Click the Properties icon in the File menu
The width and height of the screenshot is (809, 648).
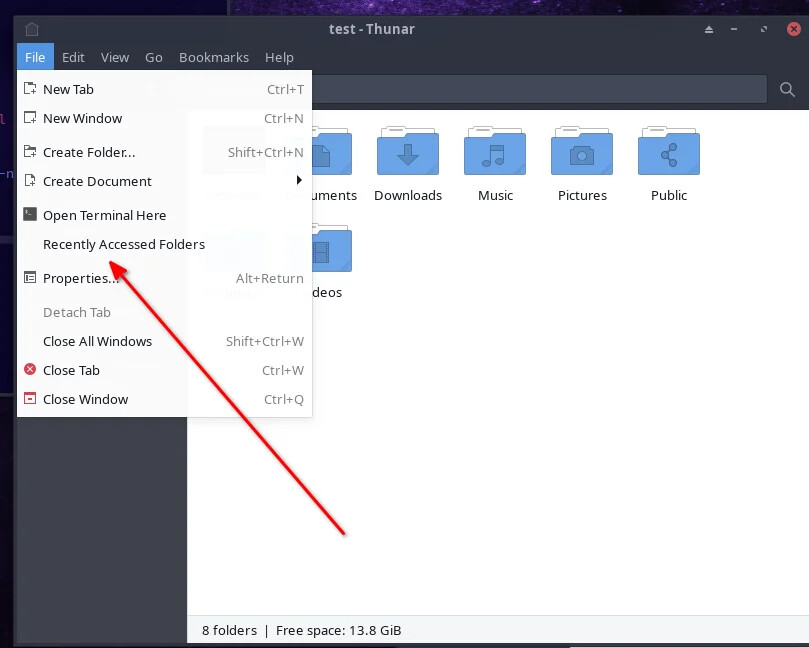point(29,278)
